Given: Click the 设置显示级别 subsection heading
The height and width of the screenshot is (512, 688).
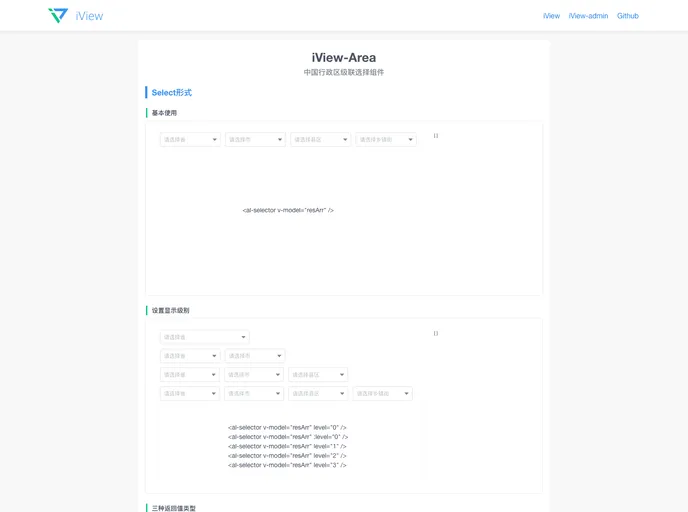Looking at the screenshot, I should [170, 310].
